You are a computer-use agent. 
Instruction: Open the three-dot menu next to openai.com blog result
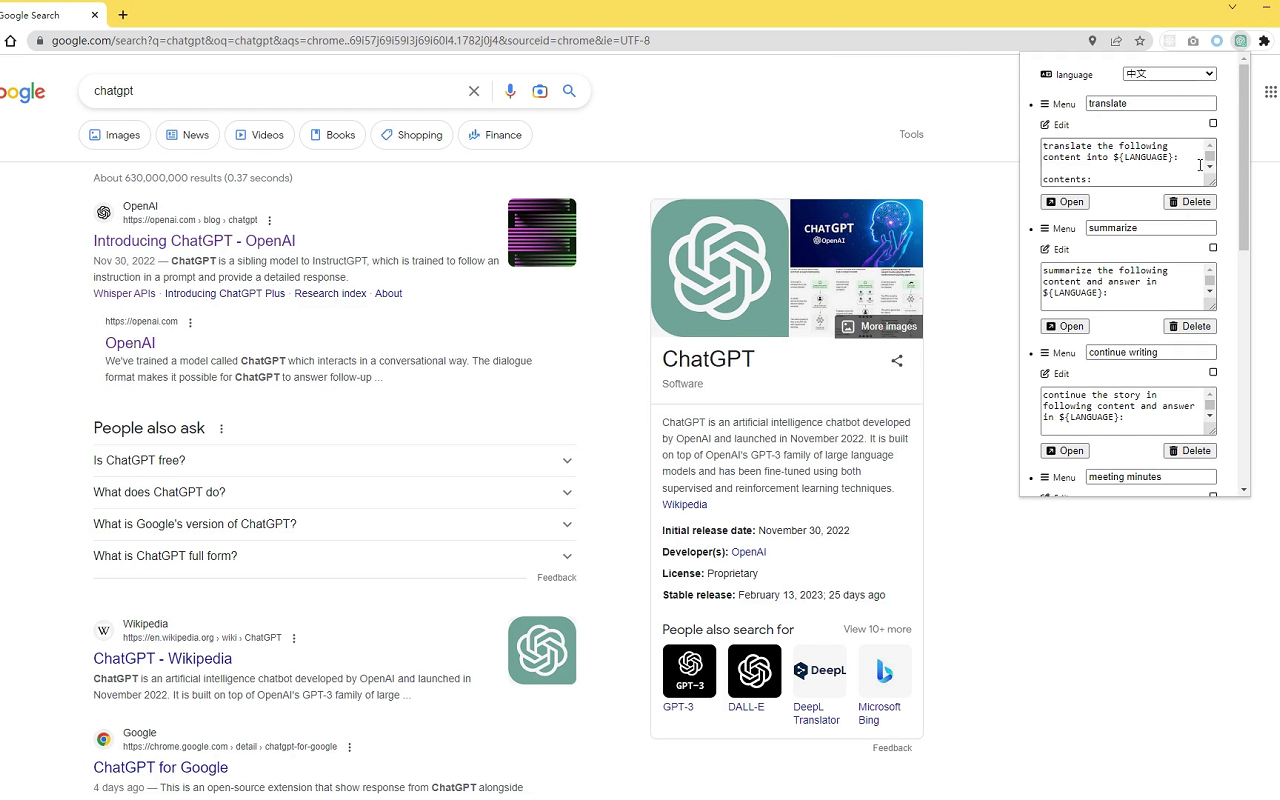coord(270,221)
